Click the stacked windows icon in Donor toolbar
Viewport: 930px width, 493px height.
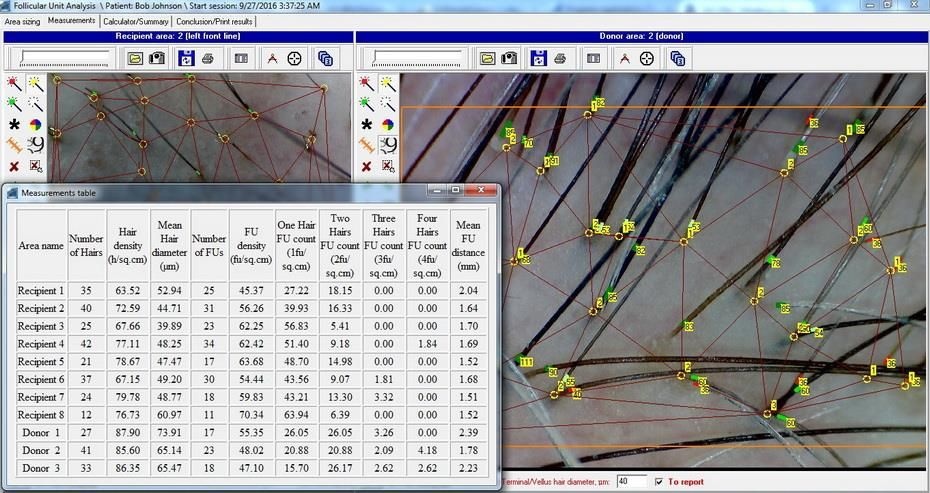(677, 58)
